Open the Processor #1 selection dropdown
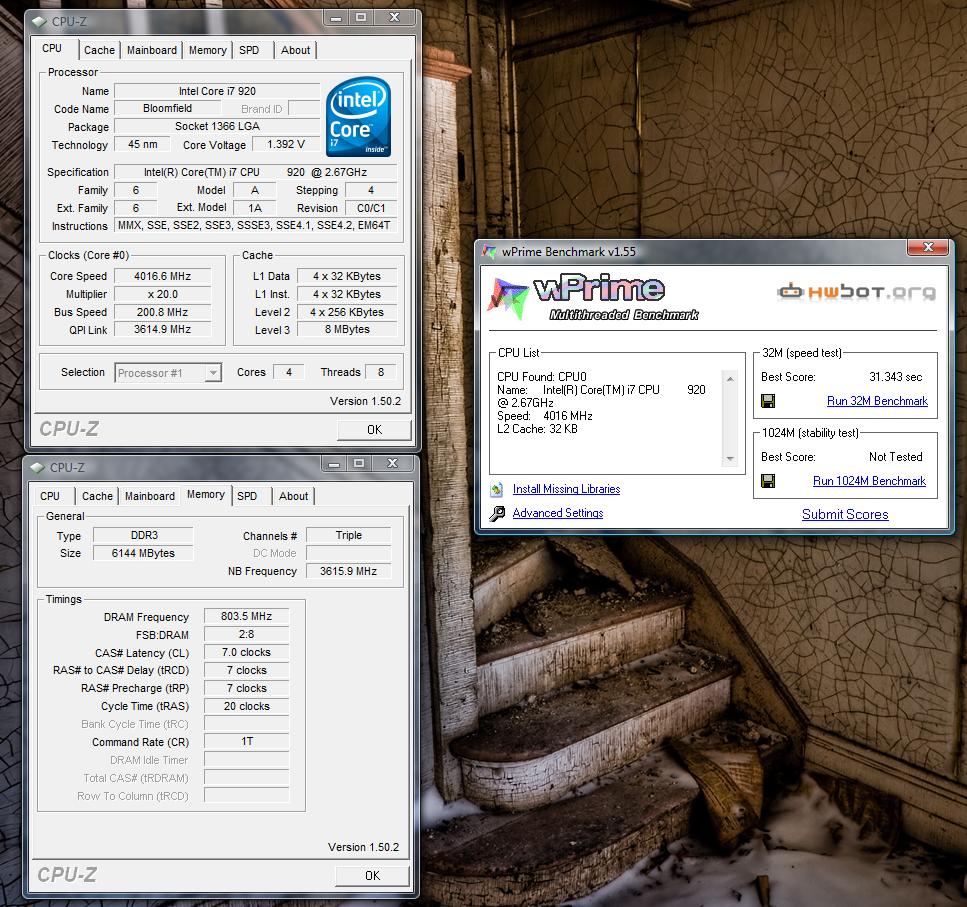This screenshot has height=907, width=967. point(213,372)
